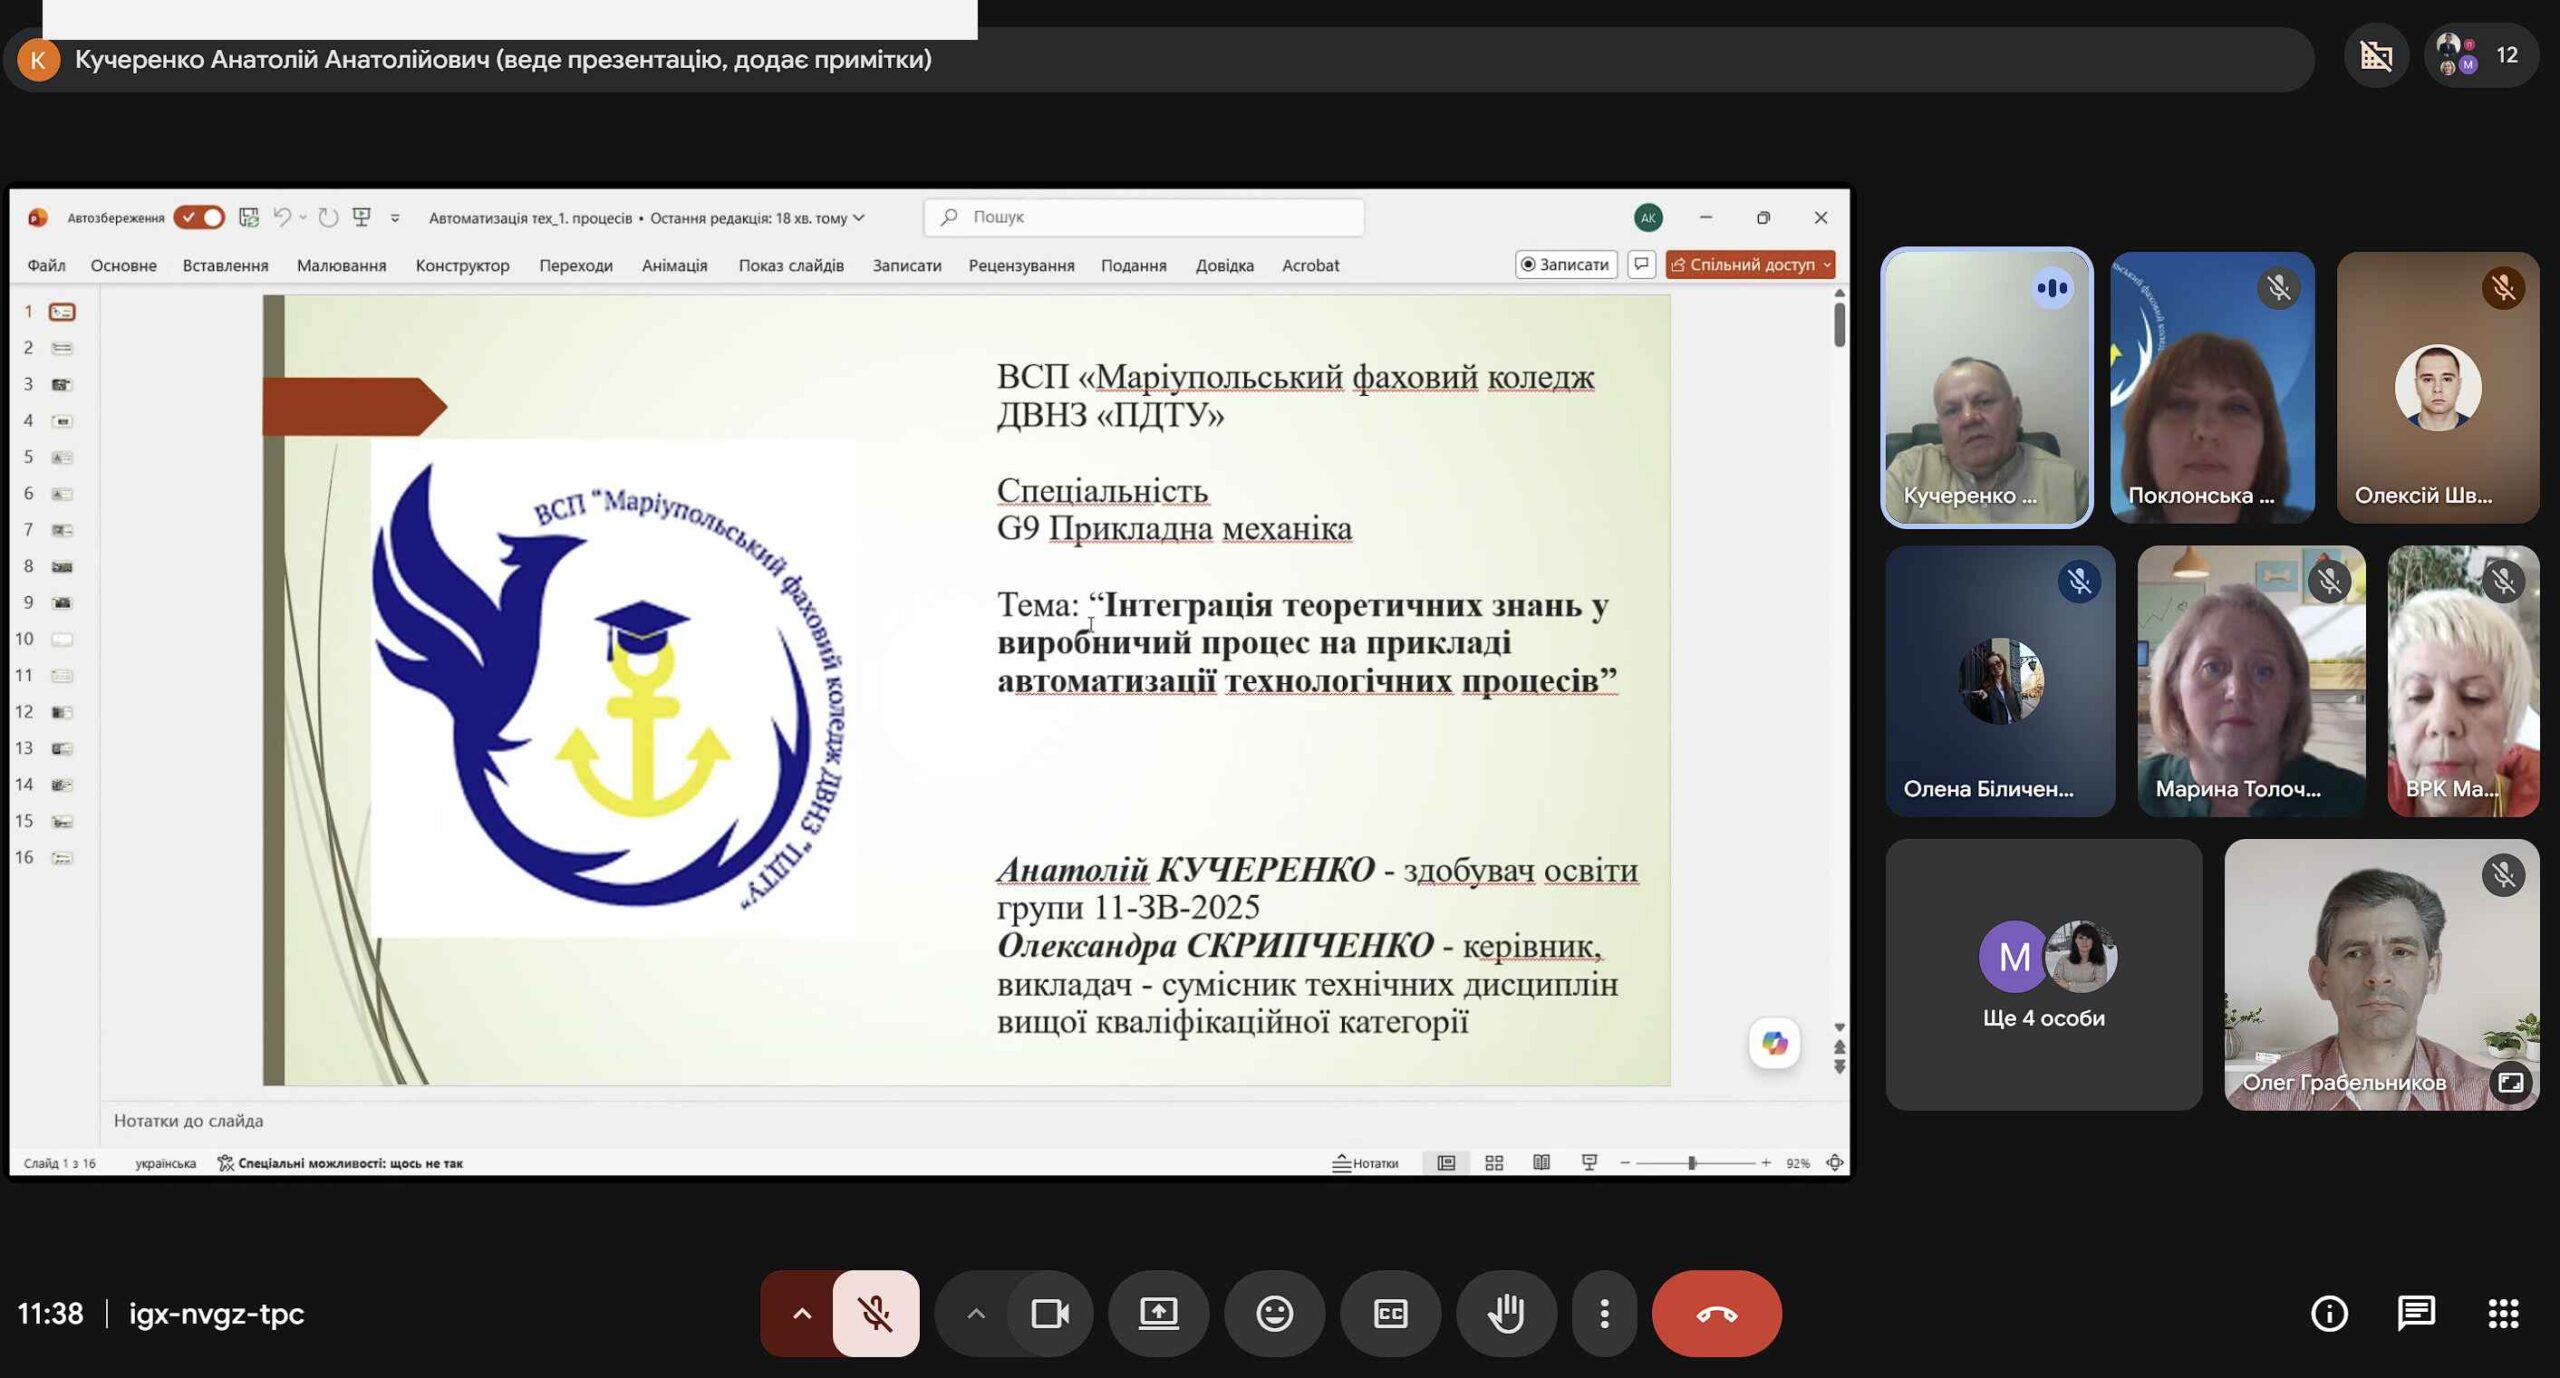
Task: Open the meeting activities grid menu
Action: click(2503, 1313)
